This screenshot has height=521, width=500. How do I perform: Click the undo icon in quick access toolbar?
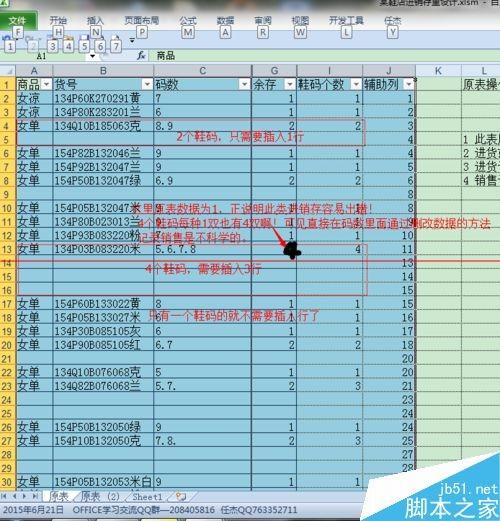point(6,38)
